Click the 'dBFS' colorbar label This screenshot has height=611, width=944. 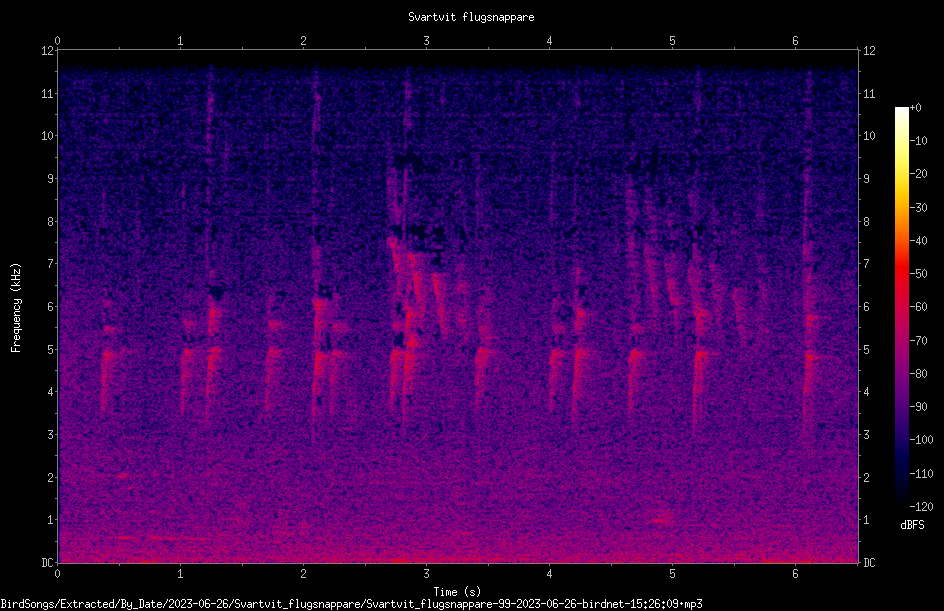(912, 525)
